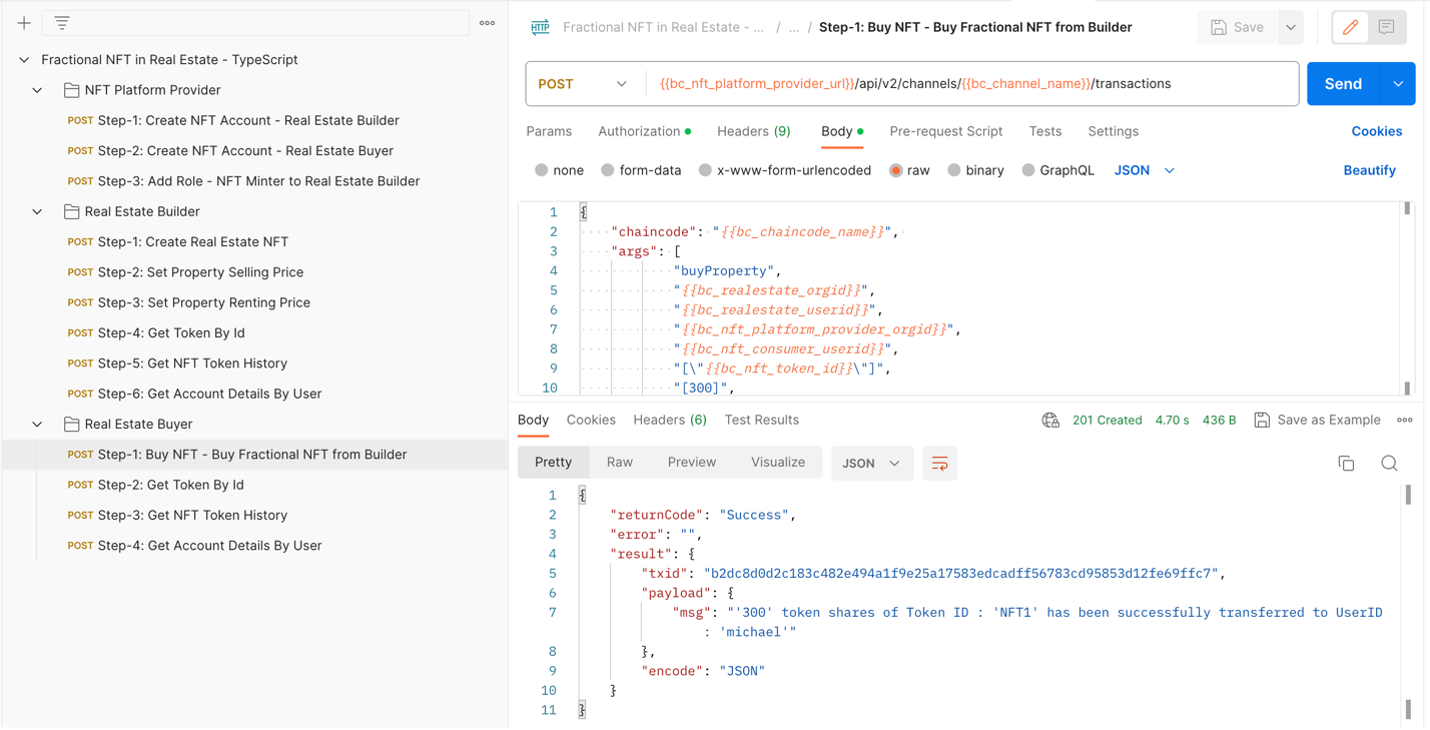Switch to the Headers (9) request tab

pos(753,131)
